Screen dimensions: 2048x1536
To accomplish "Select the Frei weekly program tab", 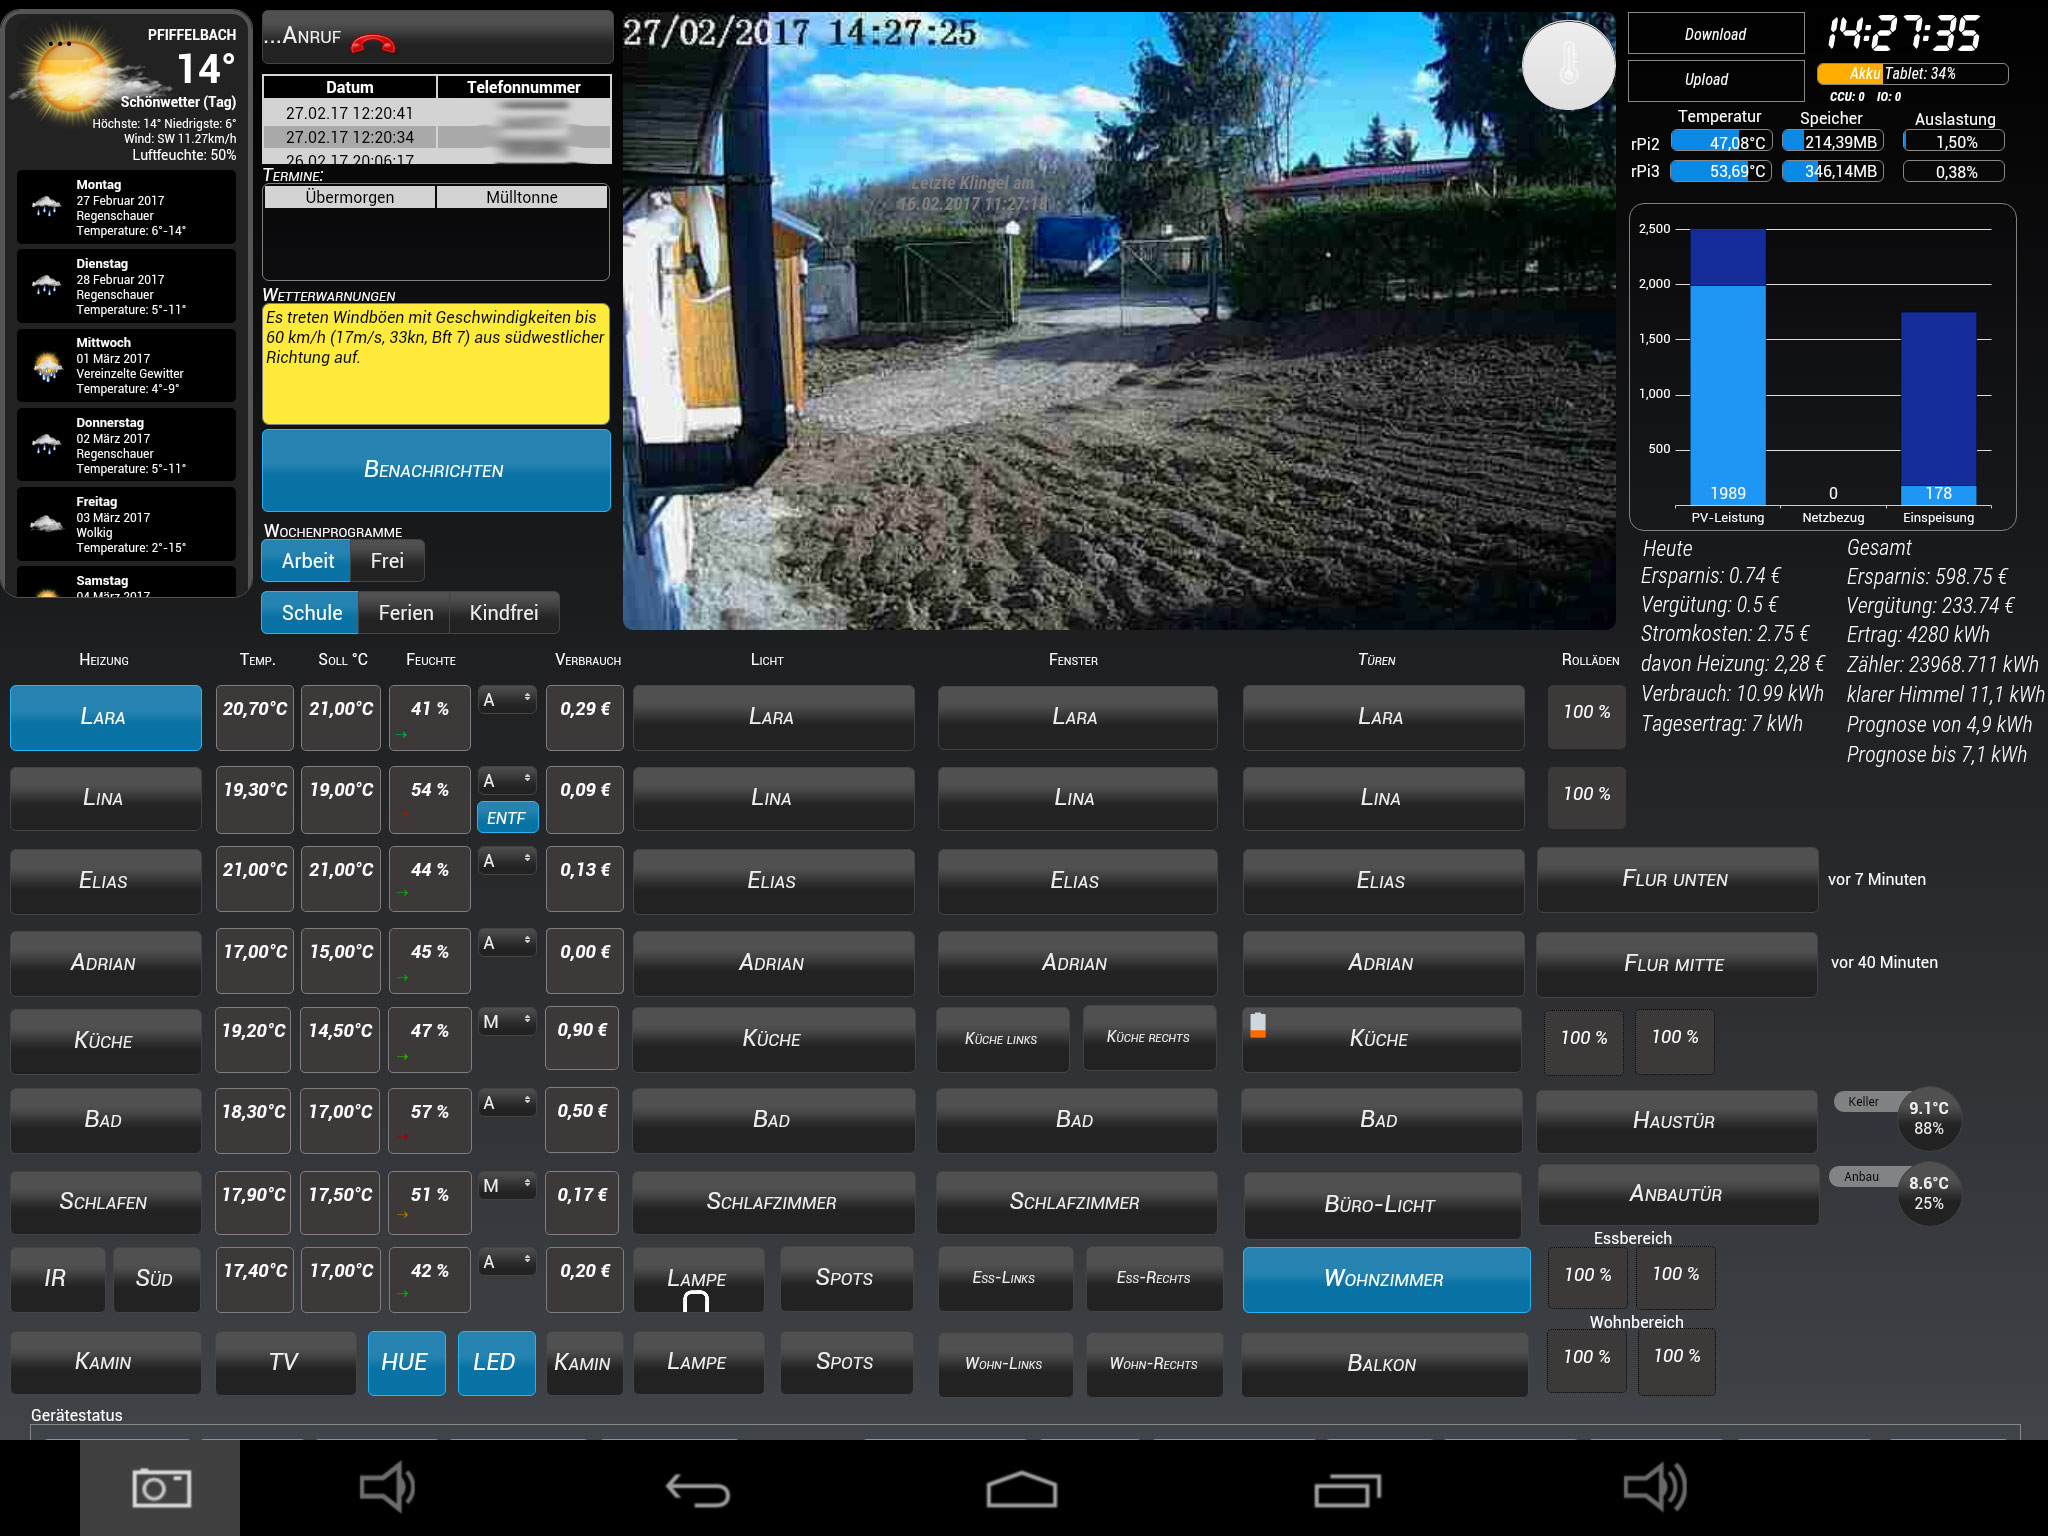I will click(387, 561).
